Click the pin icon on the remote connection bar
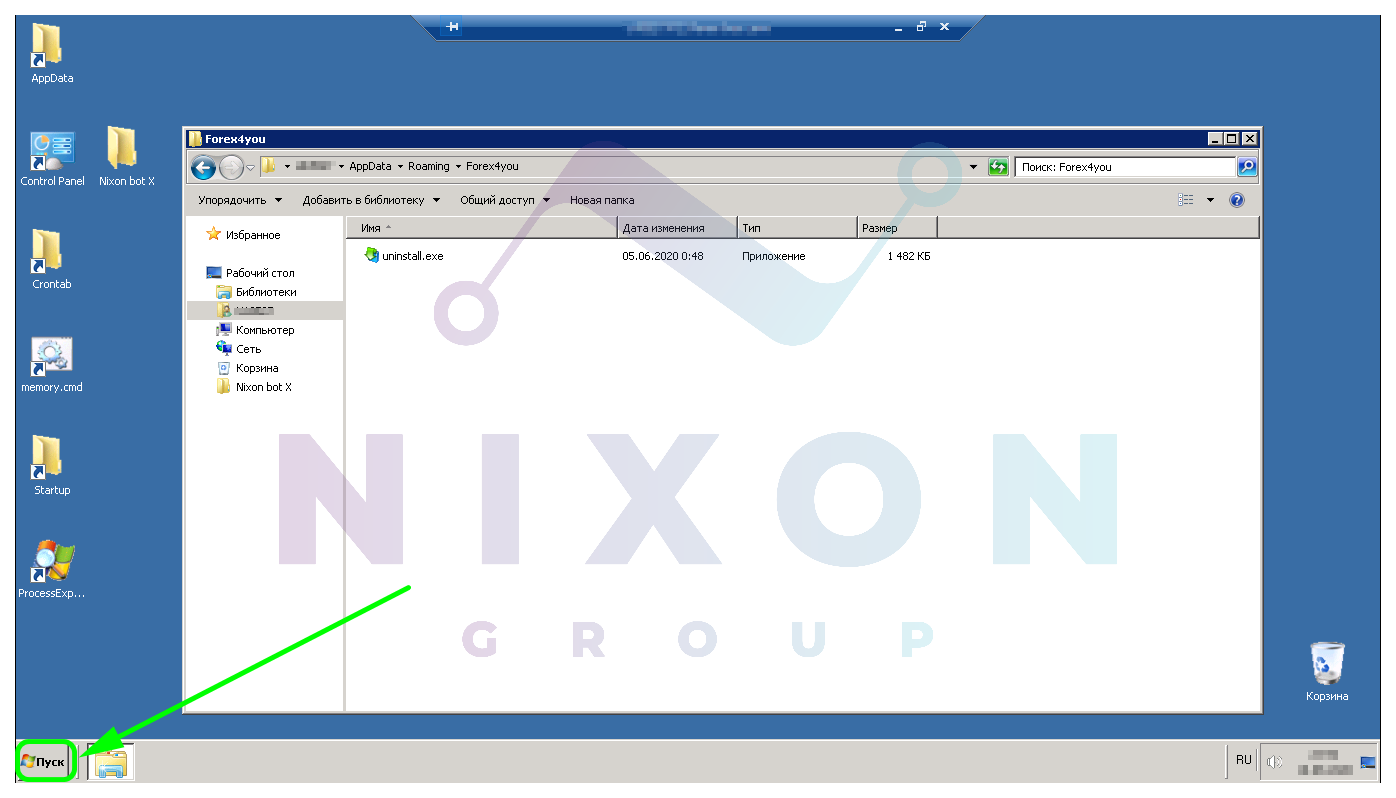Viewport: 1396px width, 798px height. 453,27
